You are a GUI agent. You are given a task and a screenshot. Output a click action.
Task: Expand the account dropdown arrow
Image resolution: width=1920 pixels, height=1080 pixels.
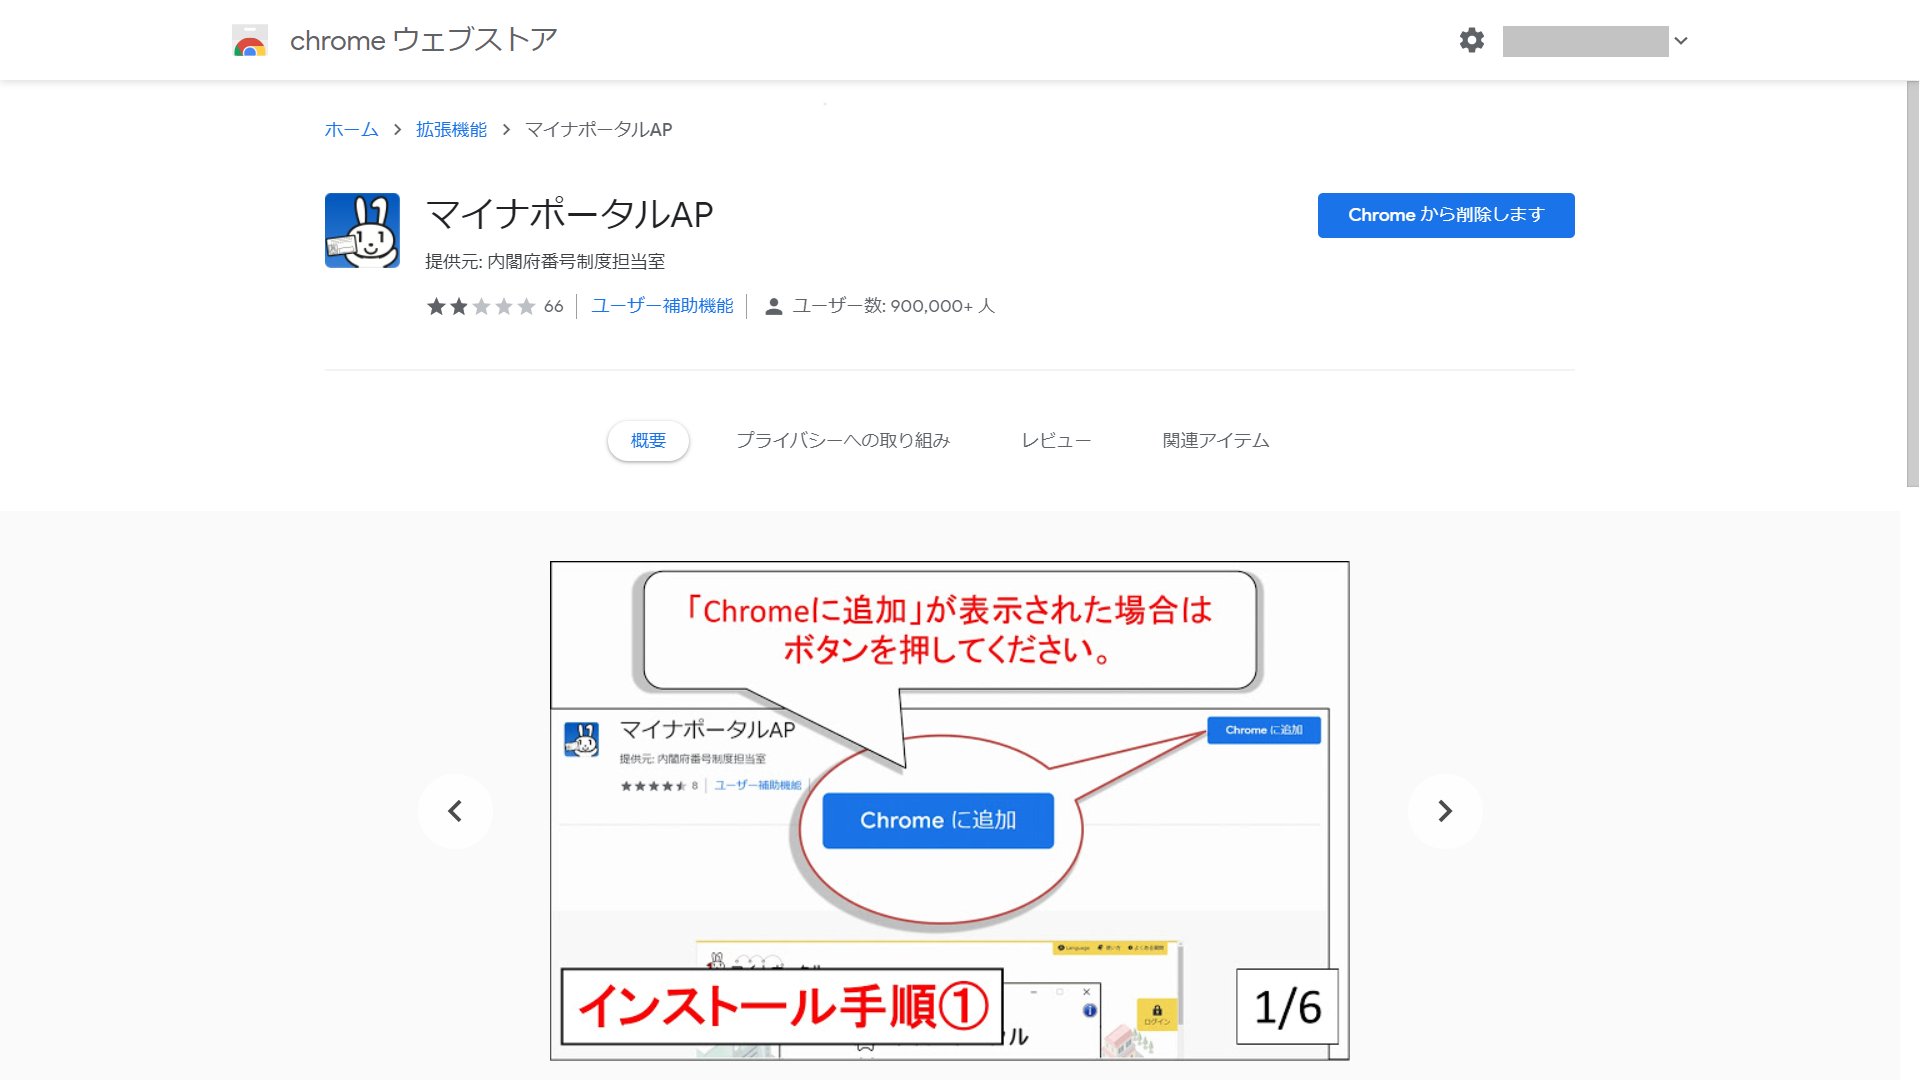[x=1681, y=41]
